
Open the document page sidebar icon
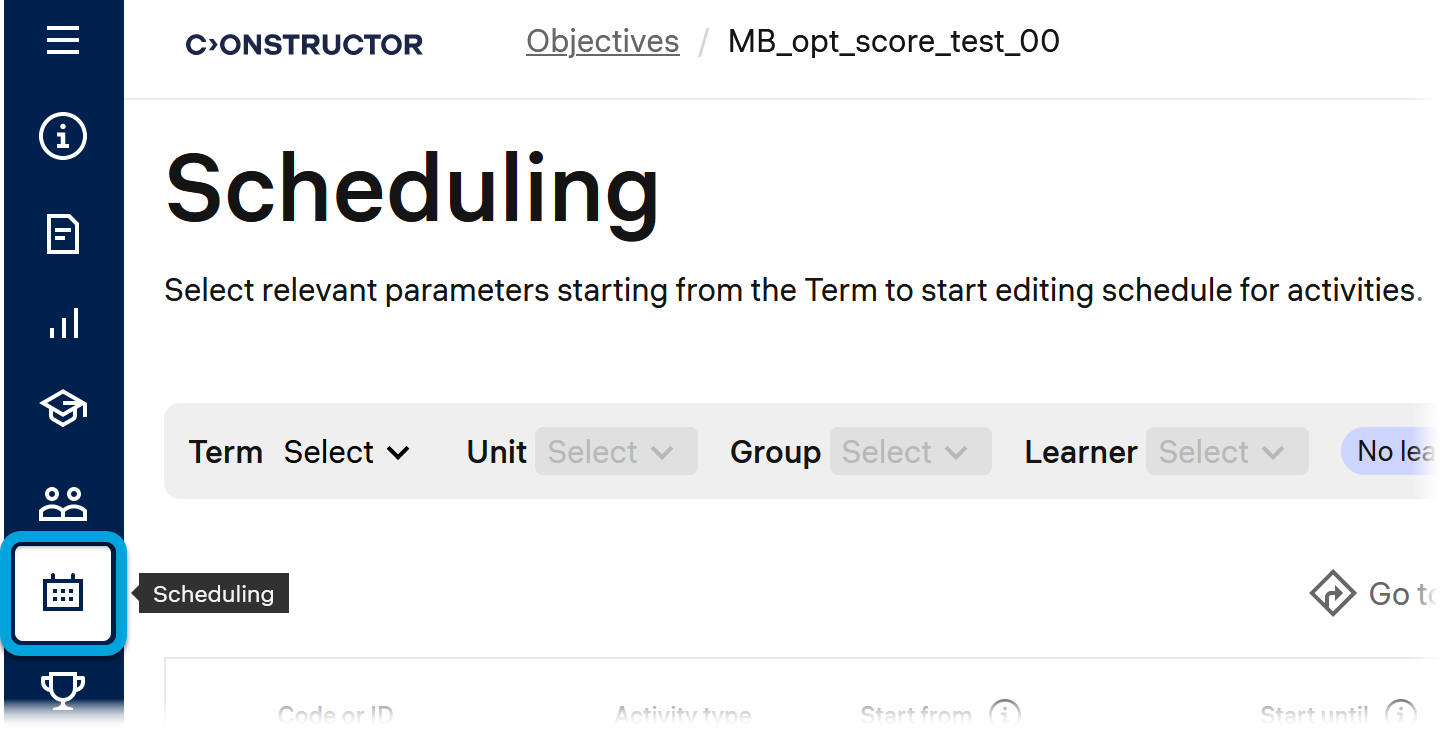coord(63,235)
